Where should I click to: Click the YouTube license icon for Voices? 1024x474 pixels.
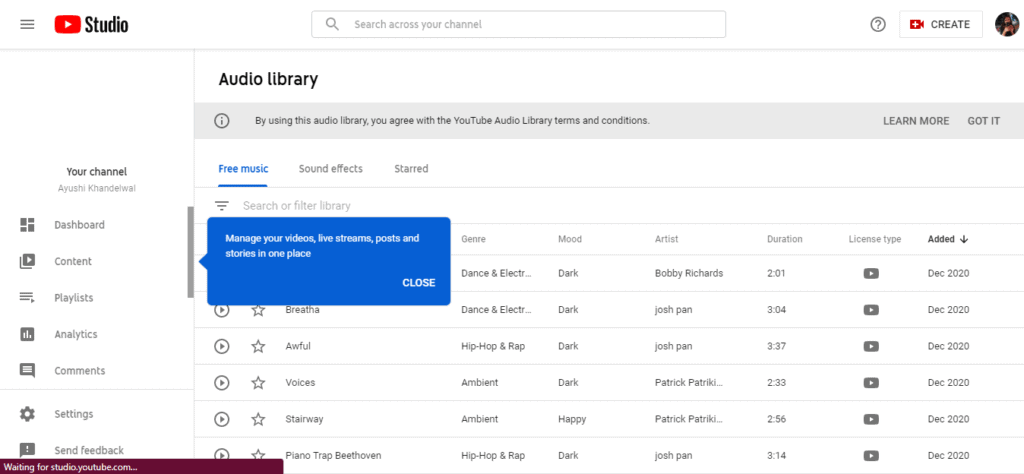pos(871,383)
